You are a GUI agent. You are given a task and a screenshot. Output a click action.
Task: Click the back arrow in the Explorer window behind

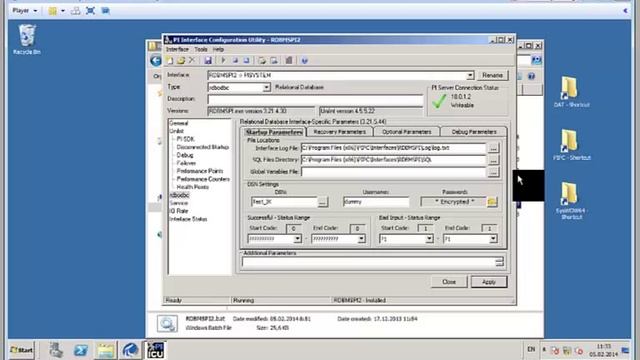156,61
